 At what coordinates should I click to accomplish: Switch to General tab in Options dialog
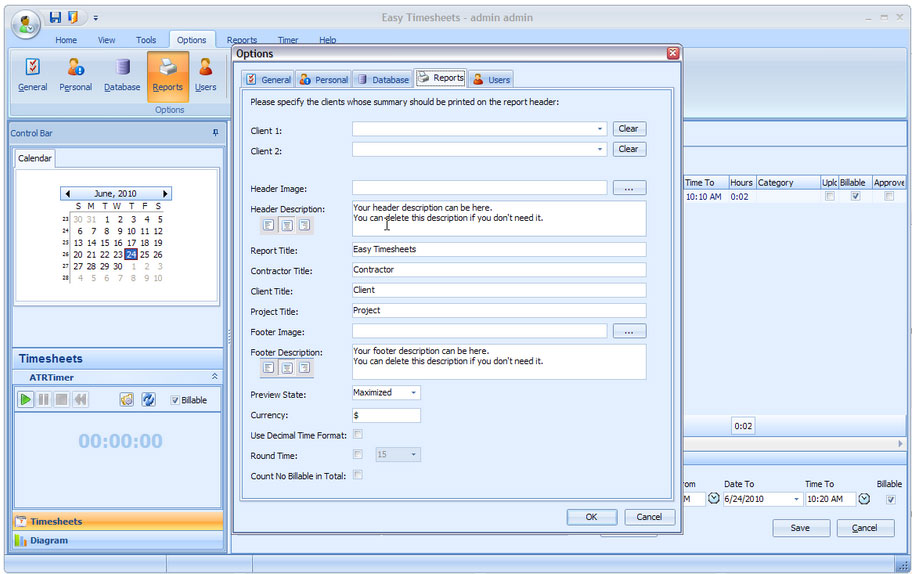268,80
